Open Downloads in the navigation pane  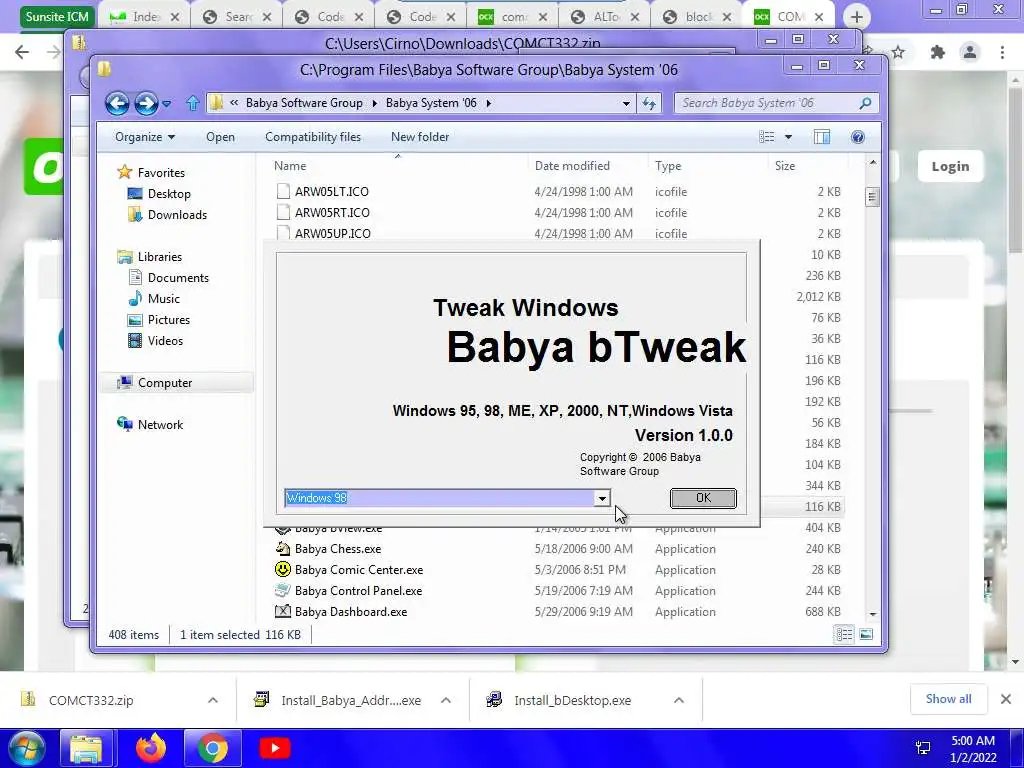(177, 215)
